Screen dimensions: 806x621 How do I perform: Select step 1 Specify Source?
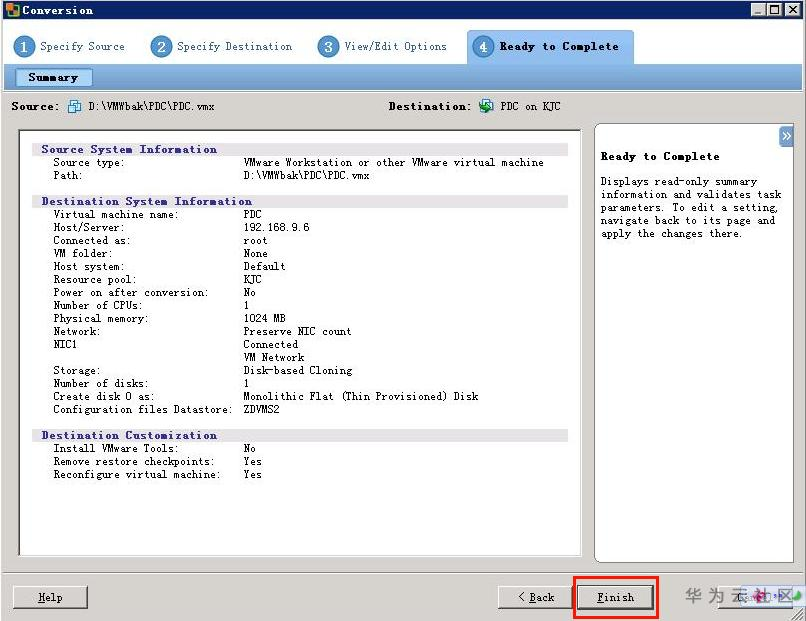tap(70, 47)
